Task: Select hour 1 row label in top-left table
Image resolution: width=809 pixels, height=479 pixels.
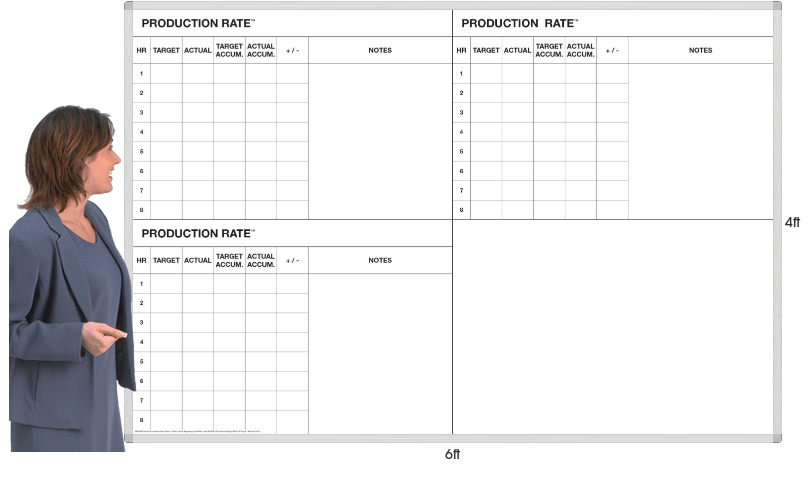Action: point(141,74)
